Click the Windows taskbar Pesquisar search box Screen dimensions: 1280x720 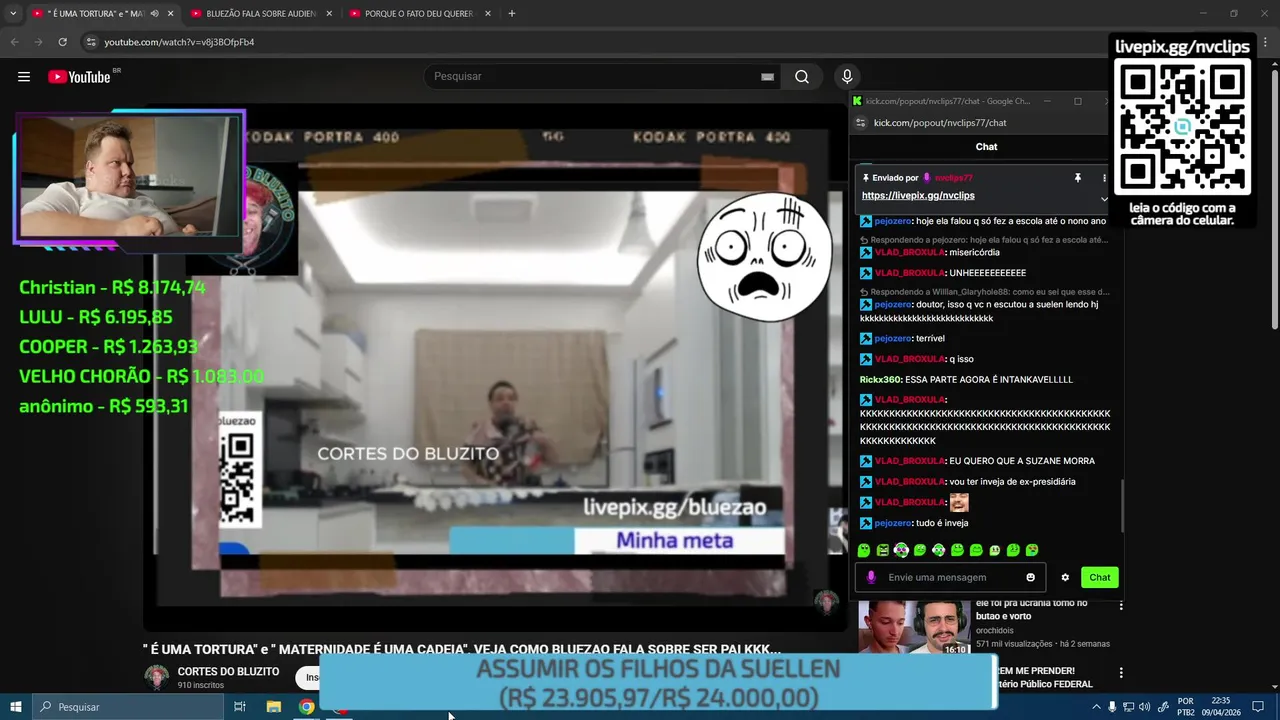pos(127,707)
